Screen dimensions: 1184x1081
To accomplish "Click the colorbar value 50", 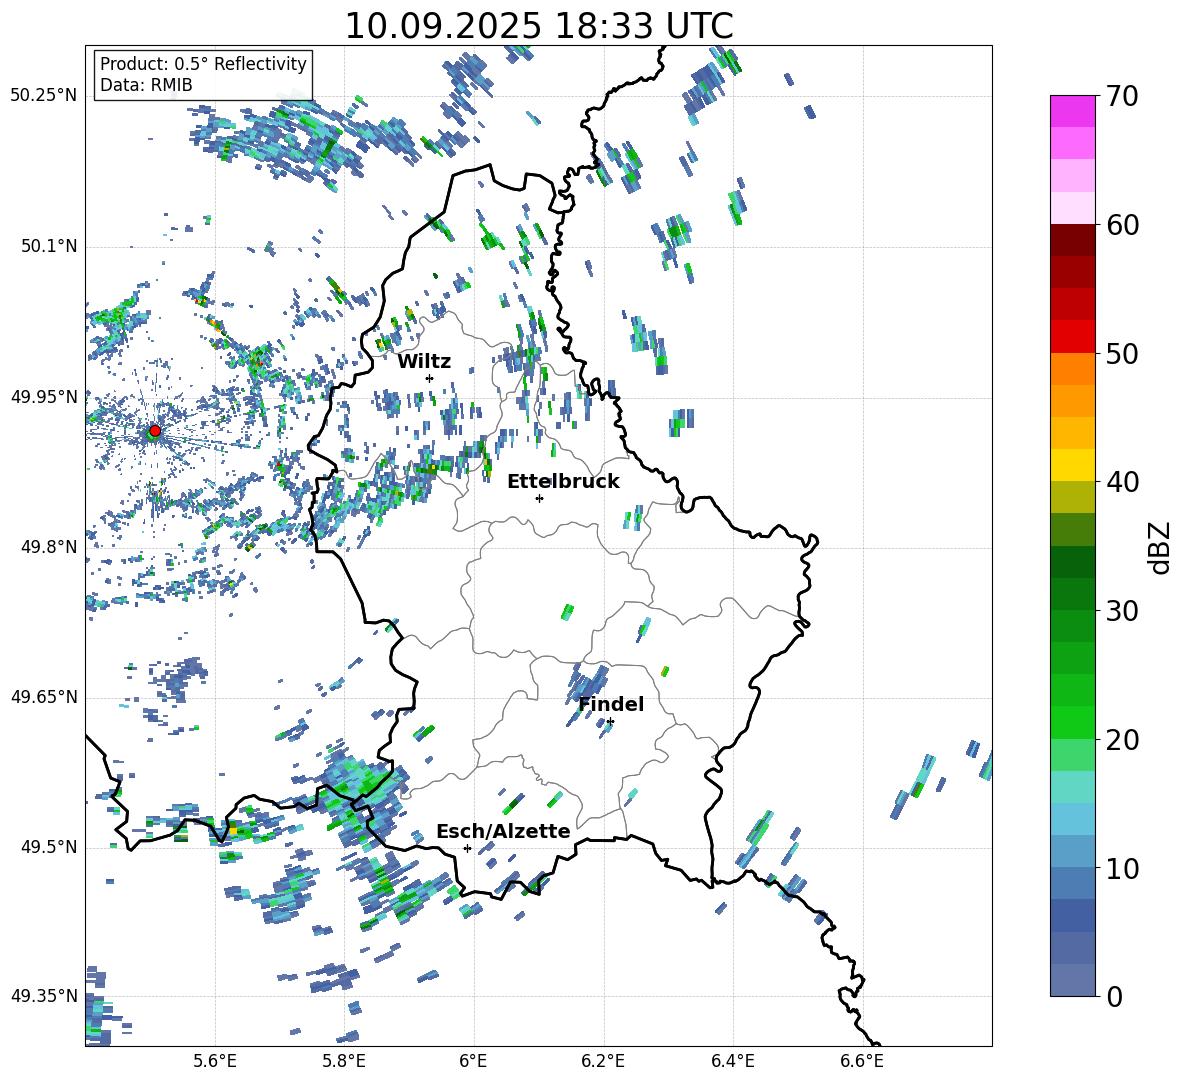I will click(x=1122, y=353).
